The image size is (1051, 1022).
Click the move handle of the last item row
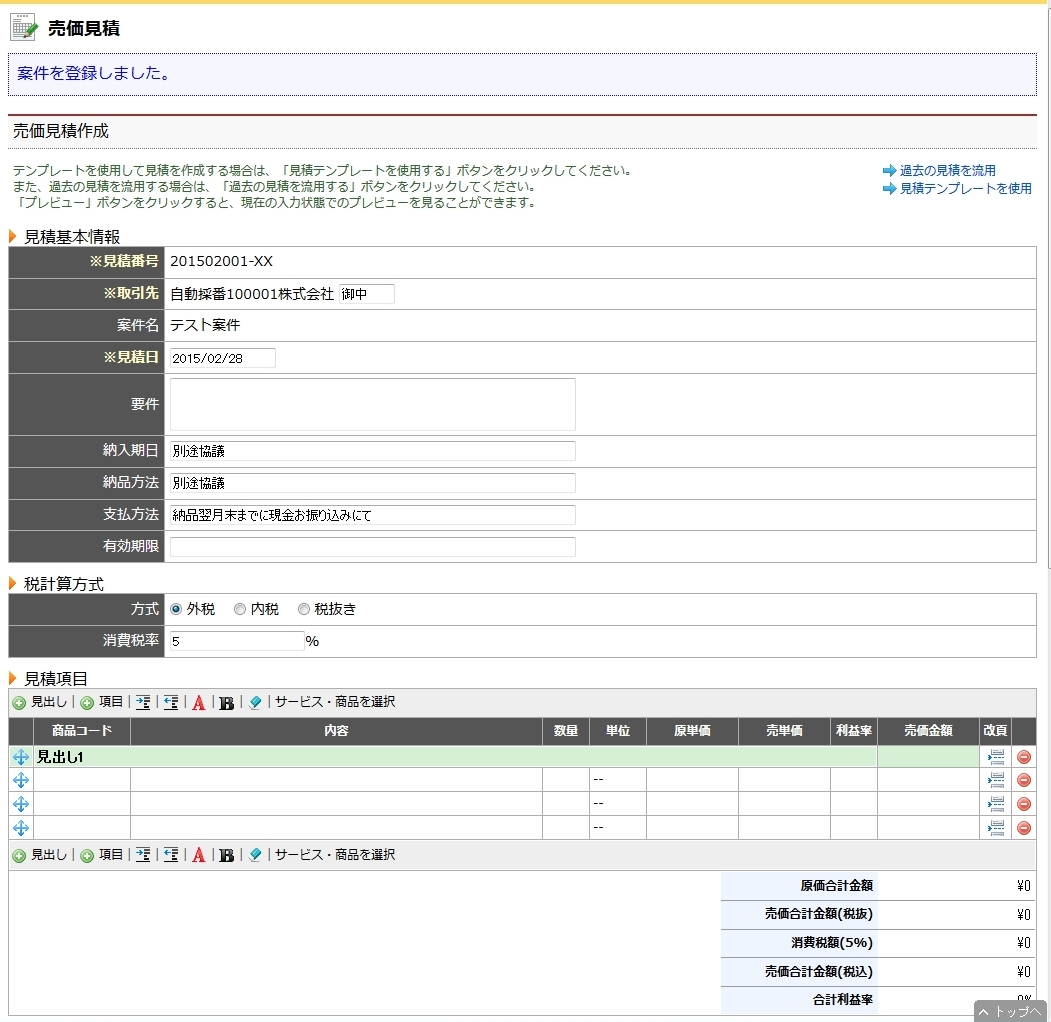21,828
